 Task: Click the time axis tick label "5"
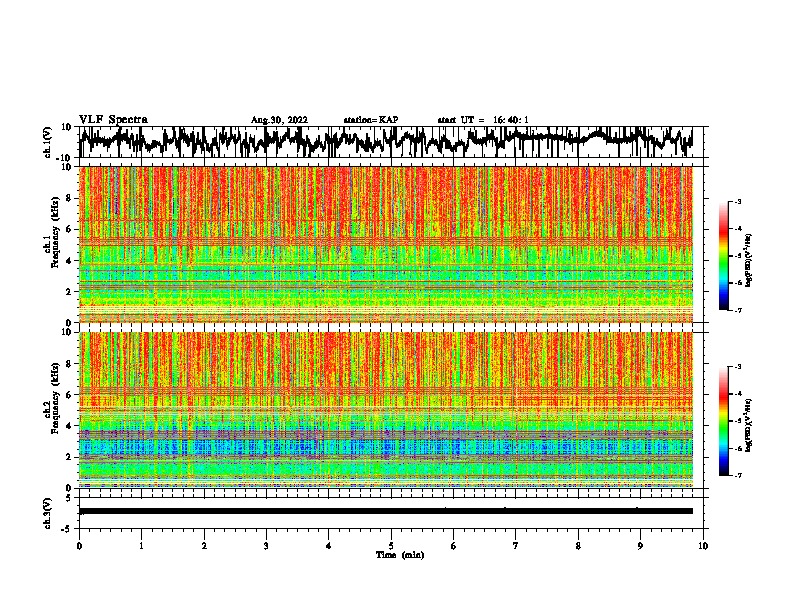coord(391,546)
